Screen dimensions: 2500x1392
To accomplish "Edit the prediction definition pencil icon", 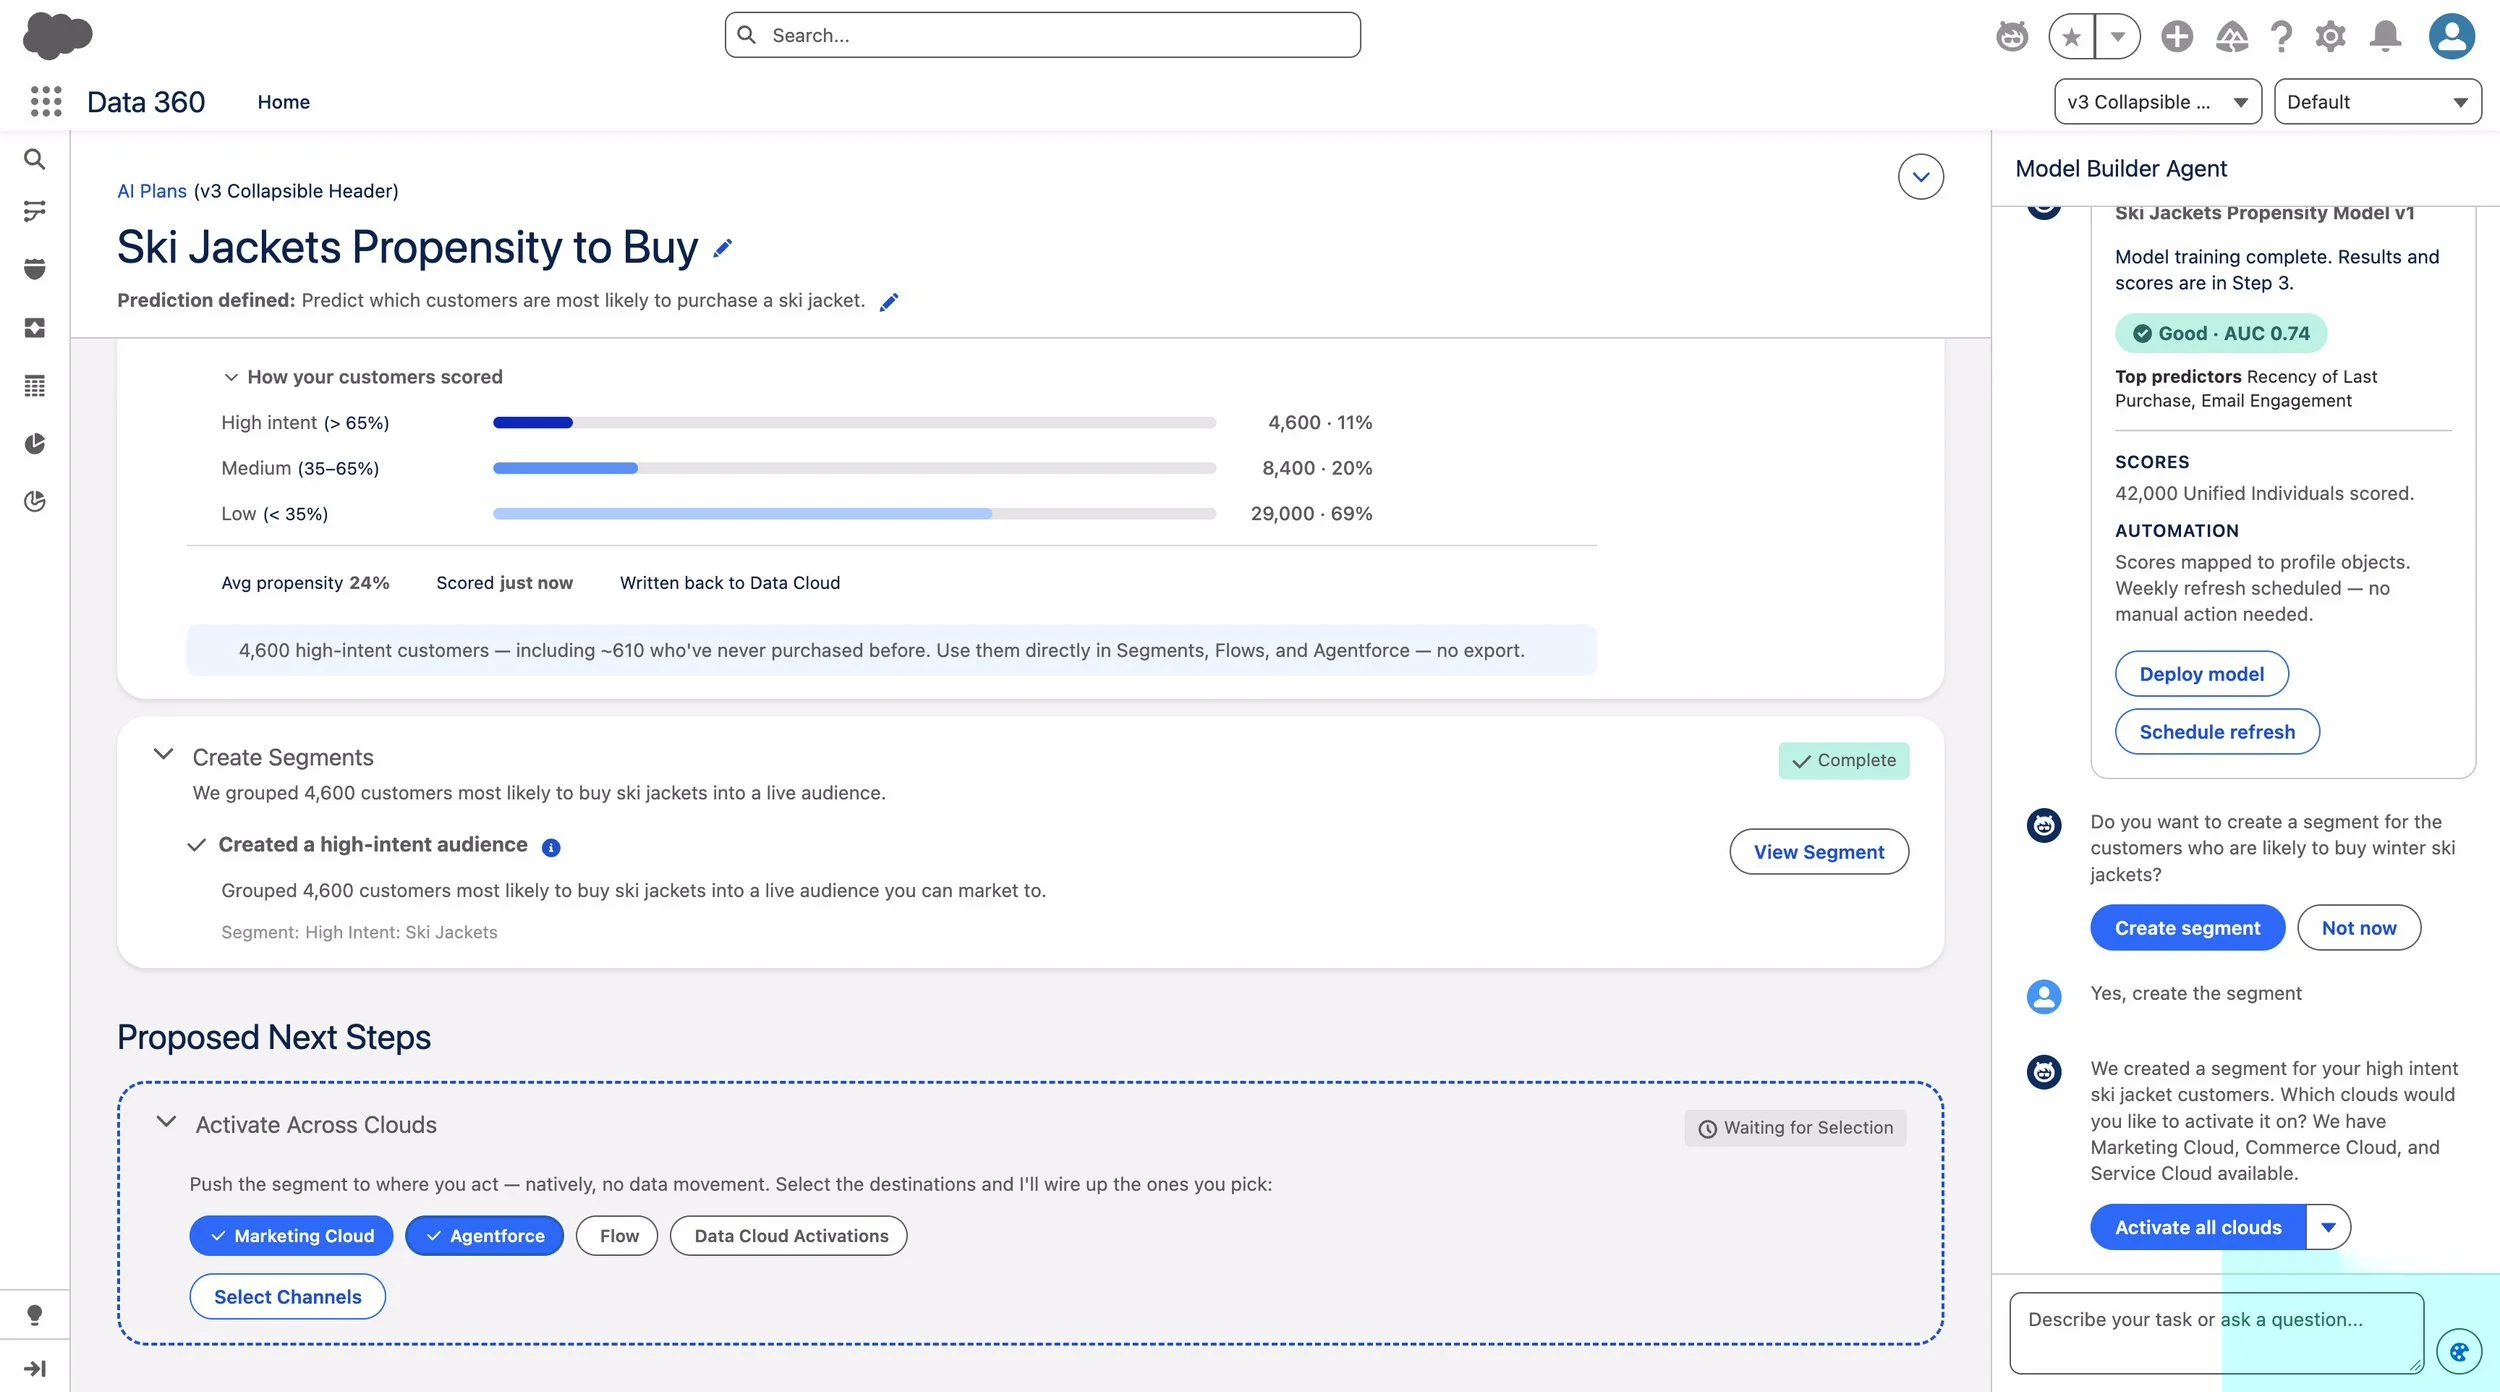I will (889, 302).
